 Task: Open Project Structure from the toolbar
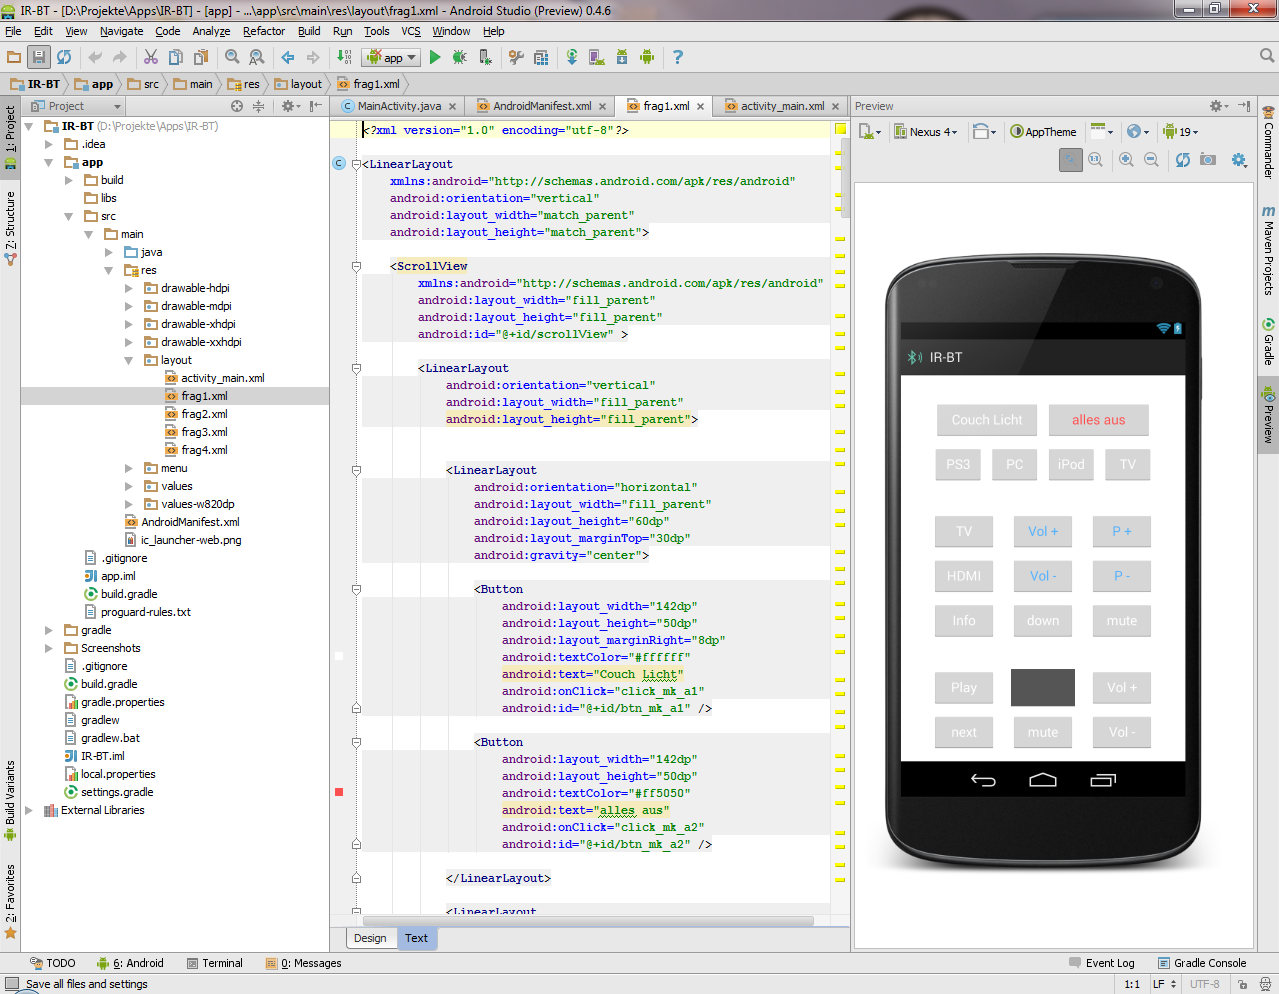541,57
